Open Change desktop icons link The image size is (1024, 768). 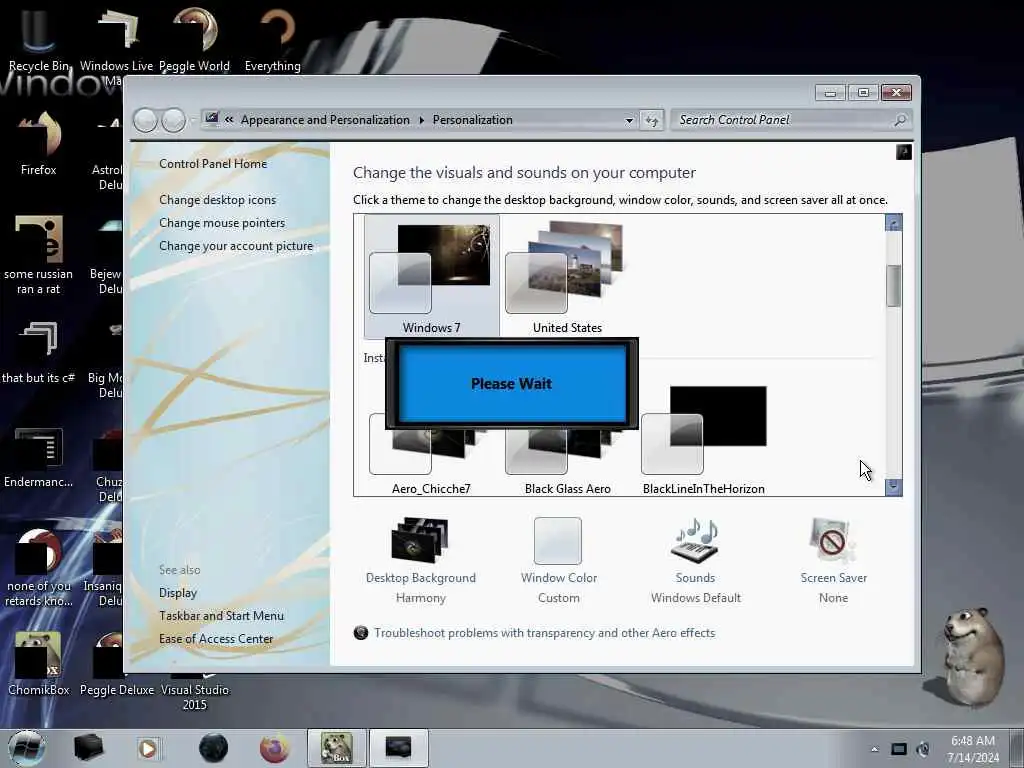[217, 200]
